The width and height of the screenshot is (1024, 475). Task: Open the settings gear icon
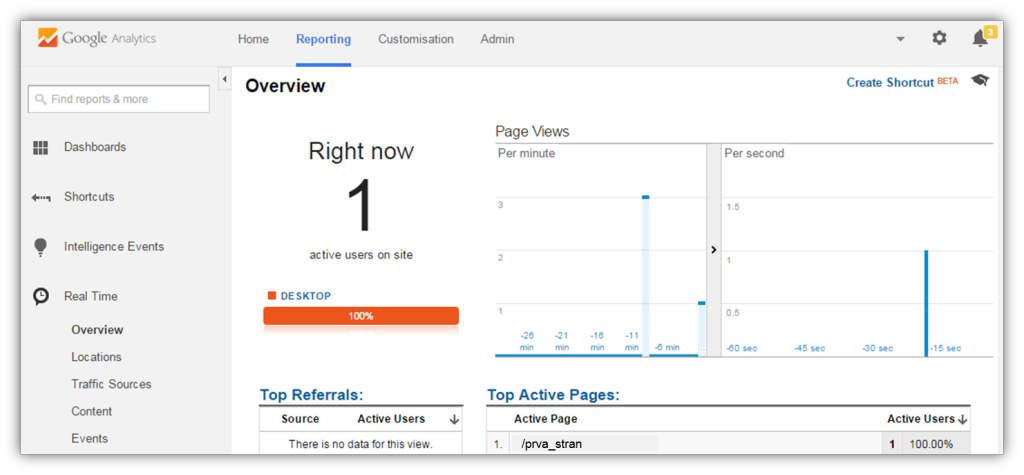(939, 38)
